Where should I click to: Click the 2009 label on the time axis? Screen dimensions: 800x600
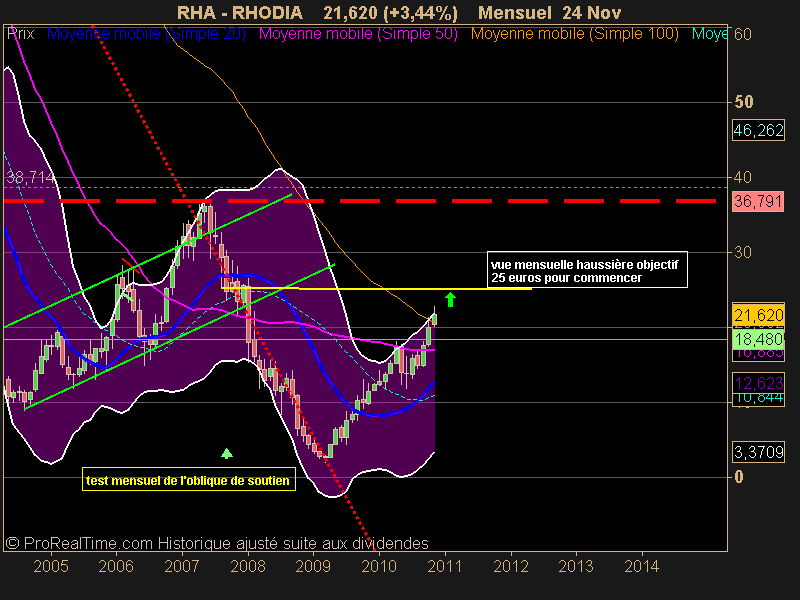coord(313,566)
